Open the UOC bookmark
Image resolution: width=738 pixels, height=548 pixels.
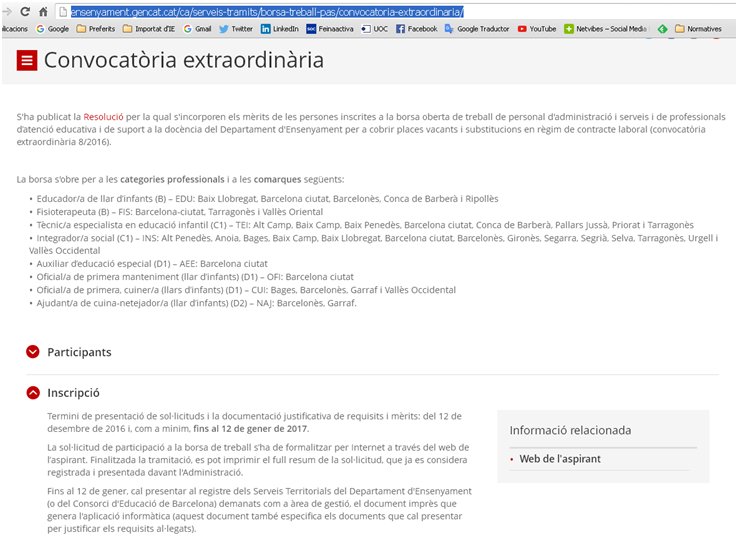[x=375, y=29]
